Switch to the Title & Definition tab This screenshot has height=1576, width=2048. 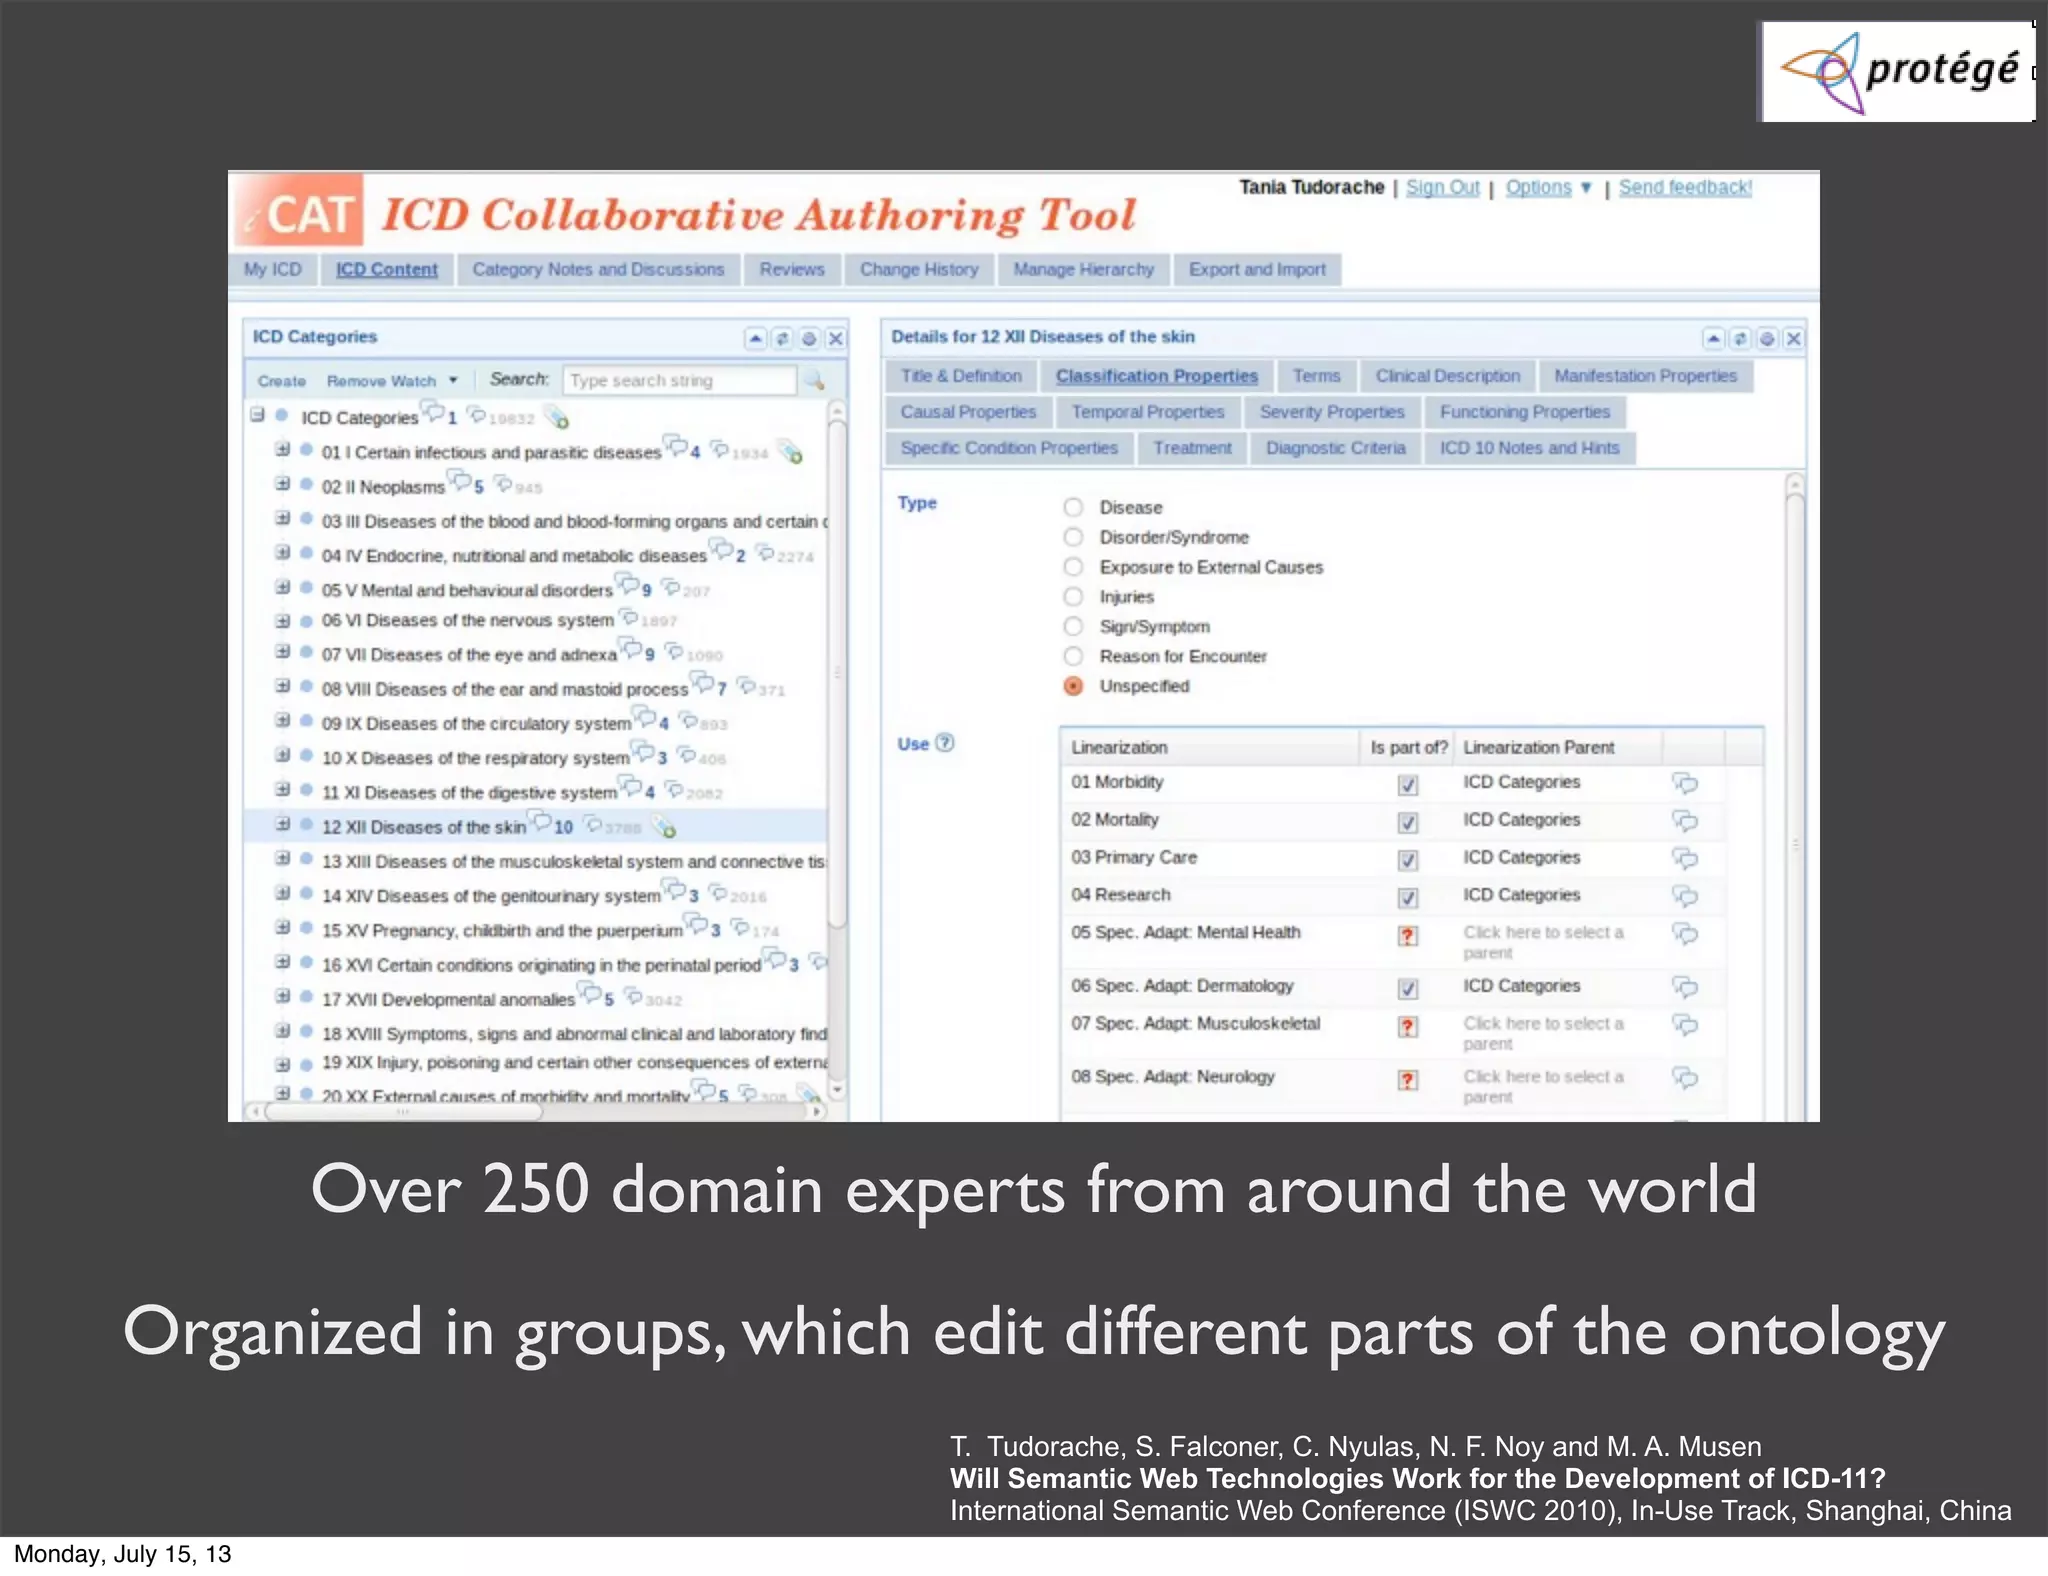961,376
